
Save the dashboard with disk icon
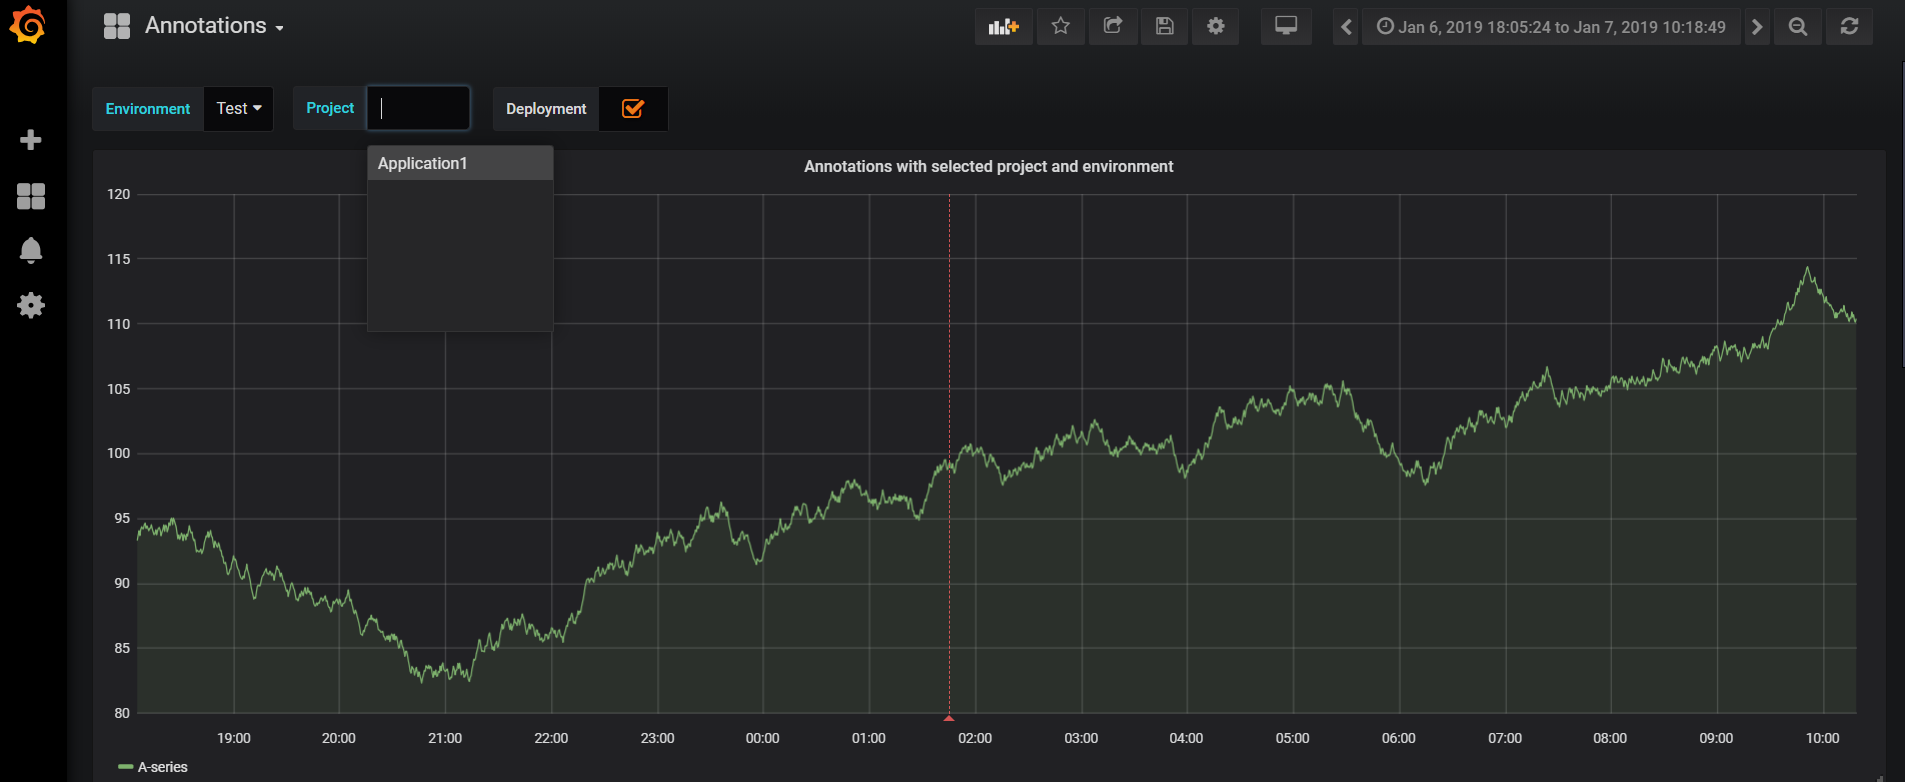pos(1164,27)
